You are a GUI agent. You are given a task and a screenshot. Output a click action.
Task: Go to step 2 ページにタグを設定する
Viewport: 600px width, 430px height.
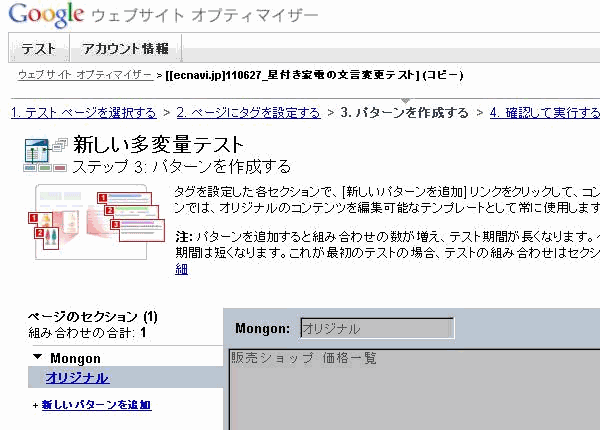tap(248, 113)
